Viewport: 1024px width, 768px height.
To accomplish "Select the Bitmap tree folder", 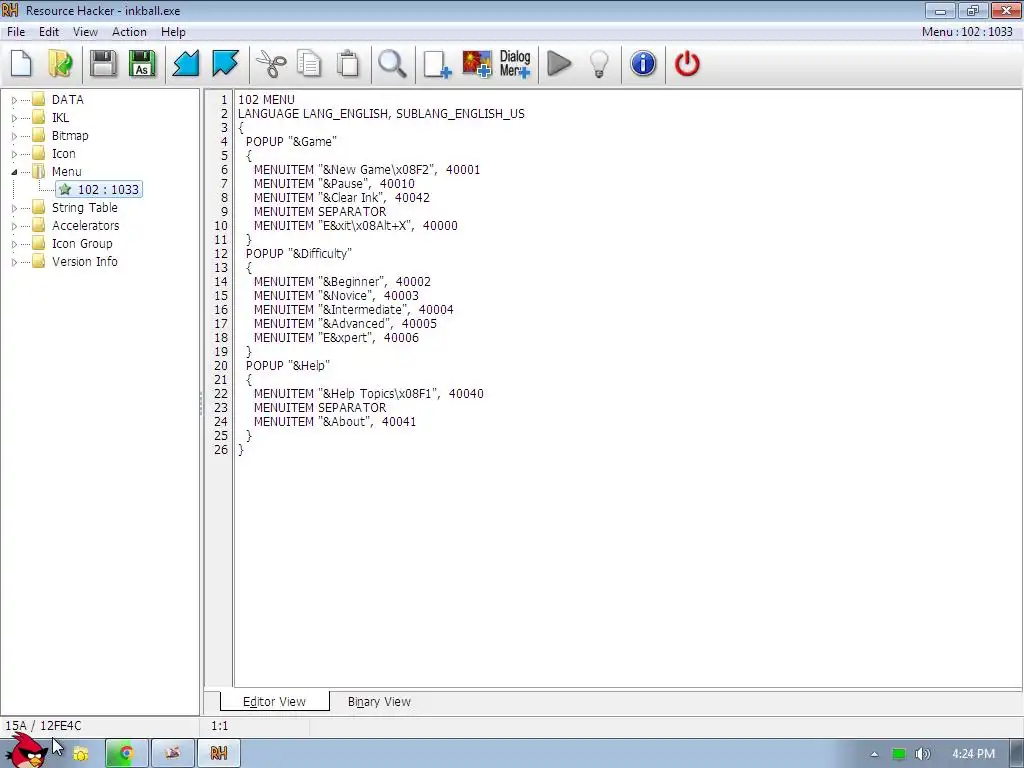I will pyautogui.click(x=70, y=136).
